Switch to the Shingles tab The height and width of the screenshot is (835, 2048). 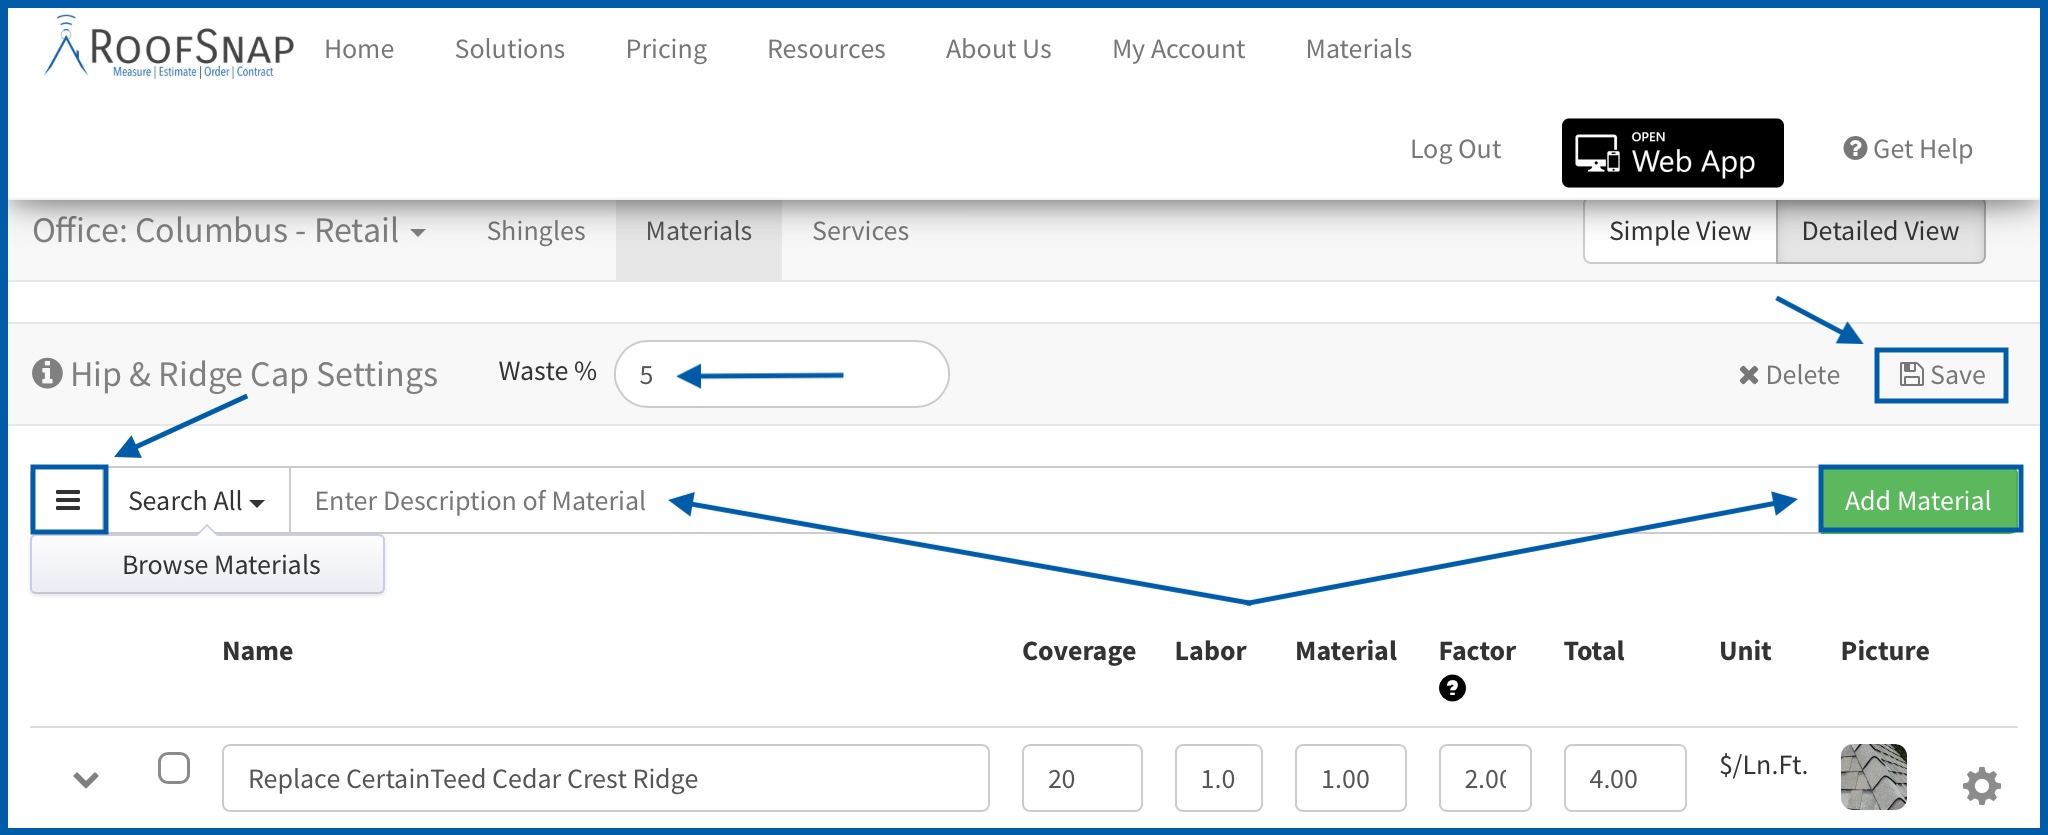pyautogui.click(x=536, y=231)
